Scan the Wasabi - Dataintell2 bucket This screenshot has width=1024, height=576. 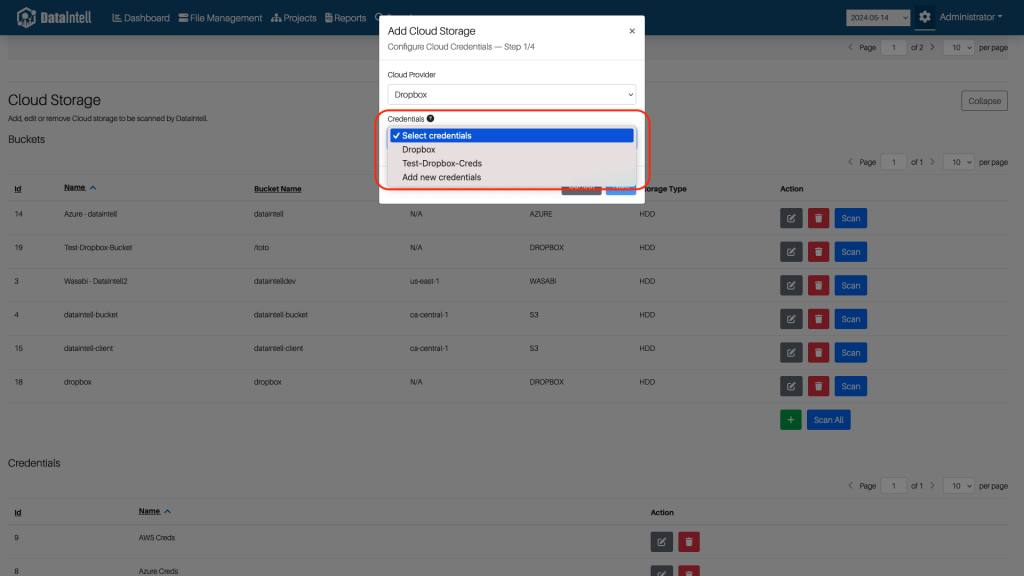pos(850,285)
